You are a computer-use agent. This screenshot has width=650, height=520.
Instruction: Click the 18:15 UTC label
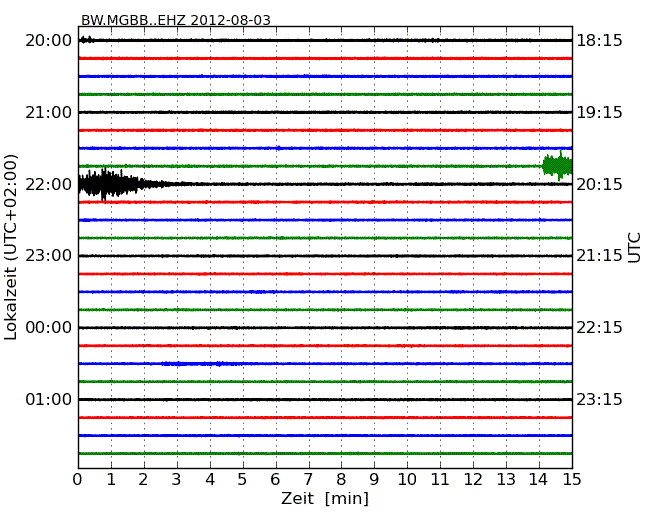tap(599, 41)
